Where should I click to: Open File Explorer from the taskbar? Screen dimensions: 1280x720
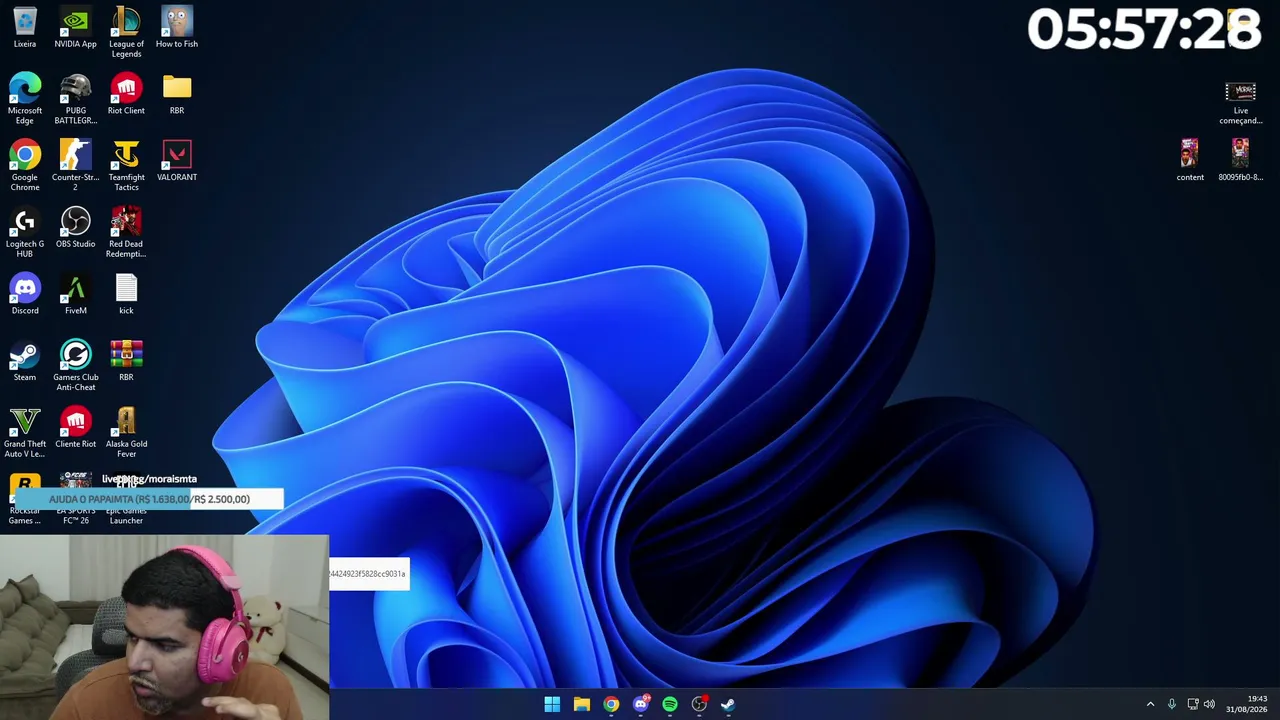coord(581,704)
